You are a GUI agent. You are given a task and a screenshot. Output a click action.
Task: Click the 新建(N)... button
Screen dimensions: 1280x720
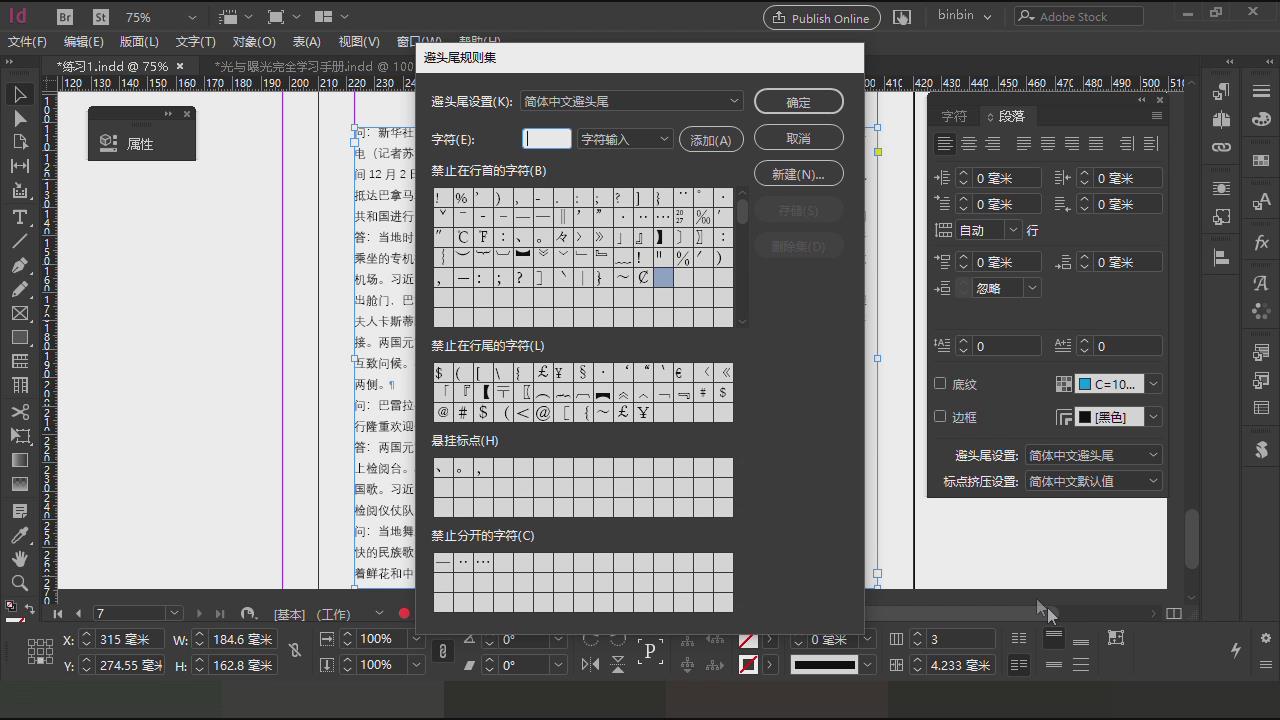(x=798, y=174)
